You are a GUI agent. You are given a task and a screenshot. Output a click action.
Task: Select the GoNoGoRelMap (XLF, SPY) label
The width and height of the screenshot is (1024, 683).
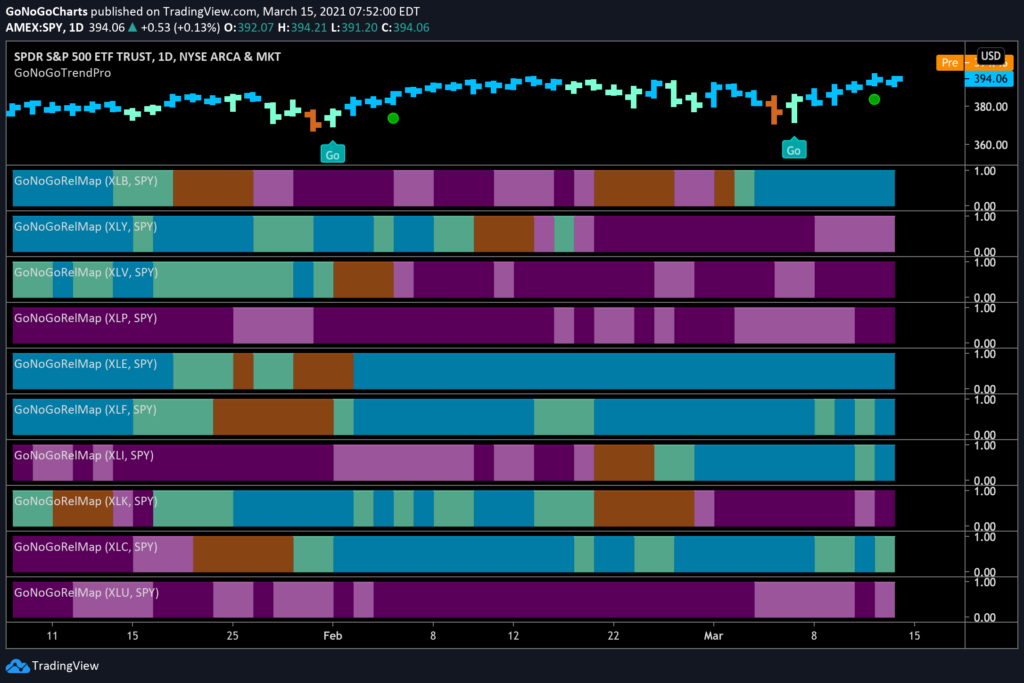pos(86,409)
